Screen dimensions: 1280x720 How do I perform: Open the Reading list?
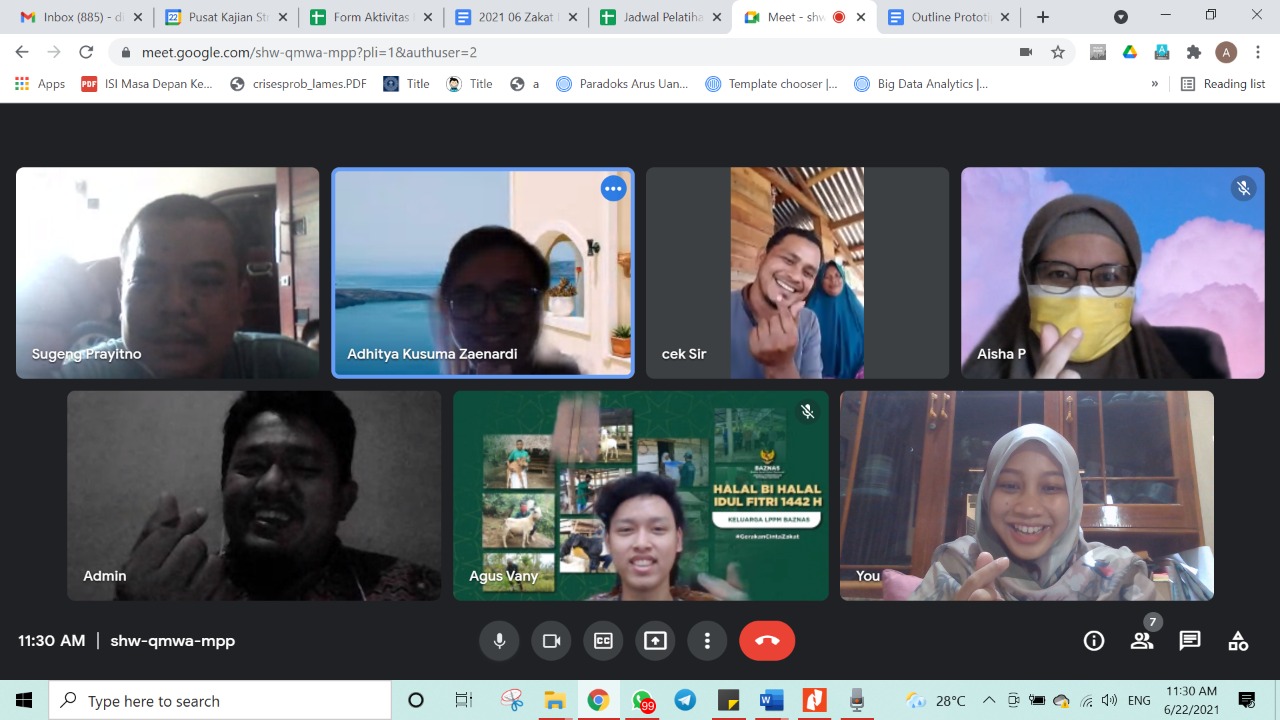(1223, 84)
